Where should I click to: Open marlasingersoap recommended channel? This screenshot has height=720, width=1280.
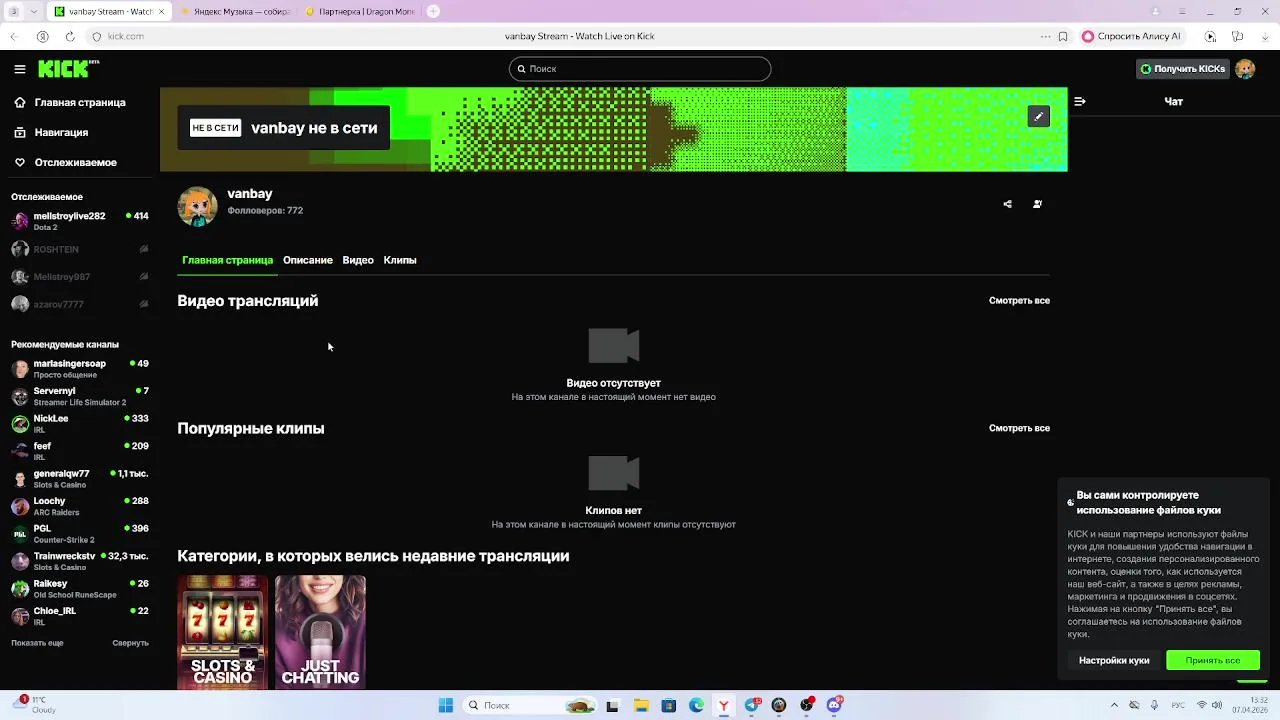79,369
